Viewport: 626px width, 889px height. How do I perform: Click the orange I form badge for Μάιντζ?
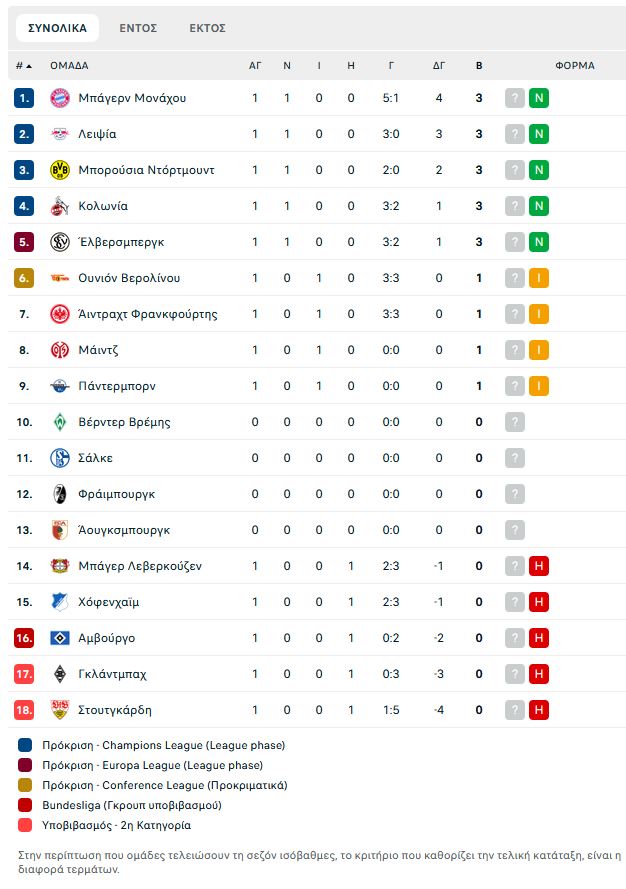point(539,350)
